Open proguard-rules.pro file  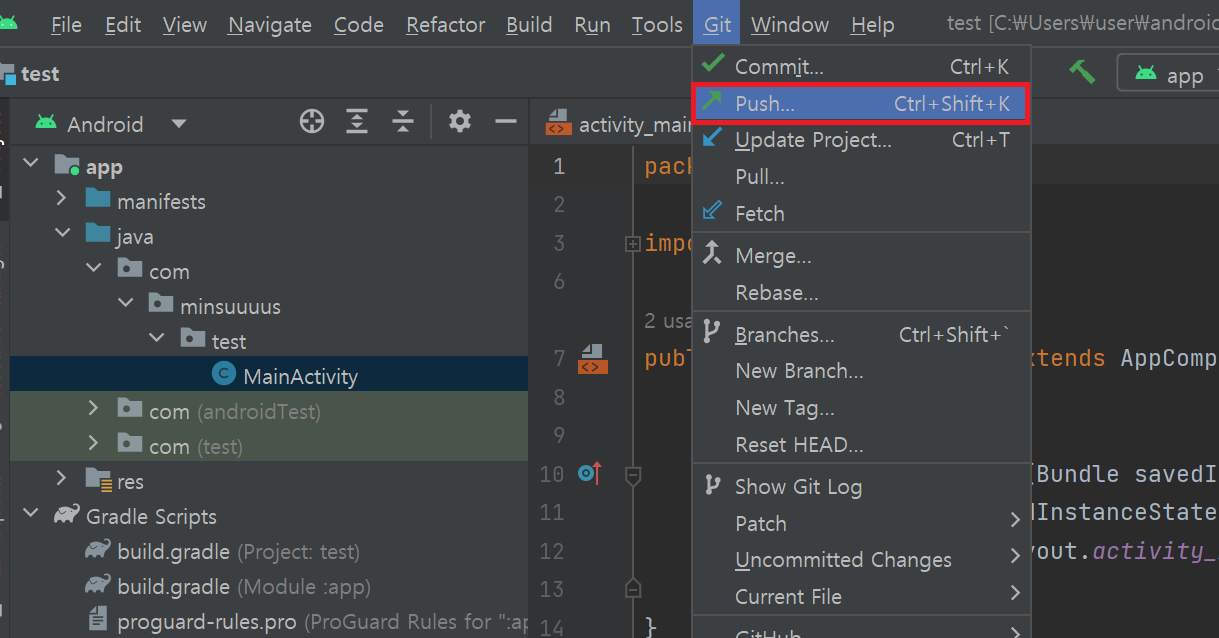tap(306, 621)
